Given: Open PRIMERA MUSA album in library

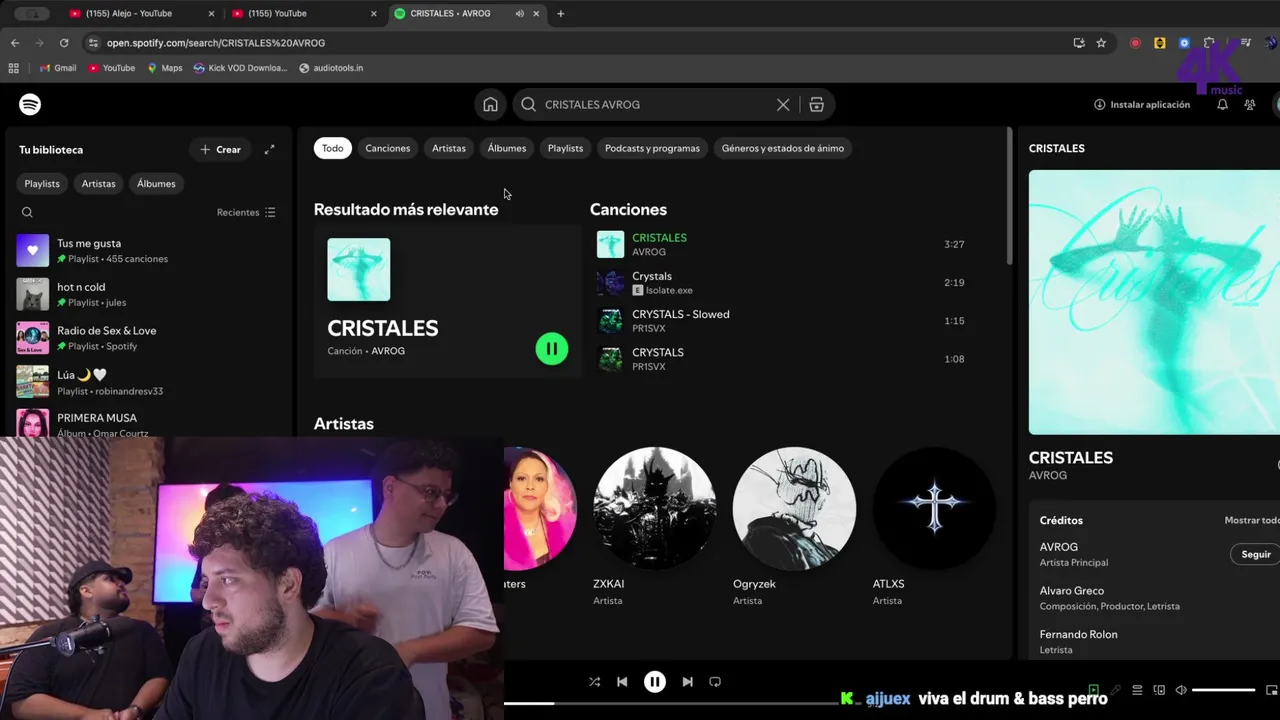Looking at the screenshot, I should click(x=147, y=423).
